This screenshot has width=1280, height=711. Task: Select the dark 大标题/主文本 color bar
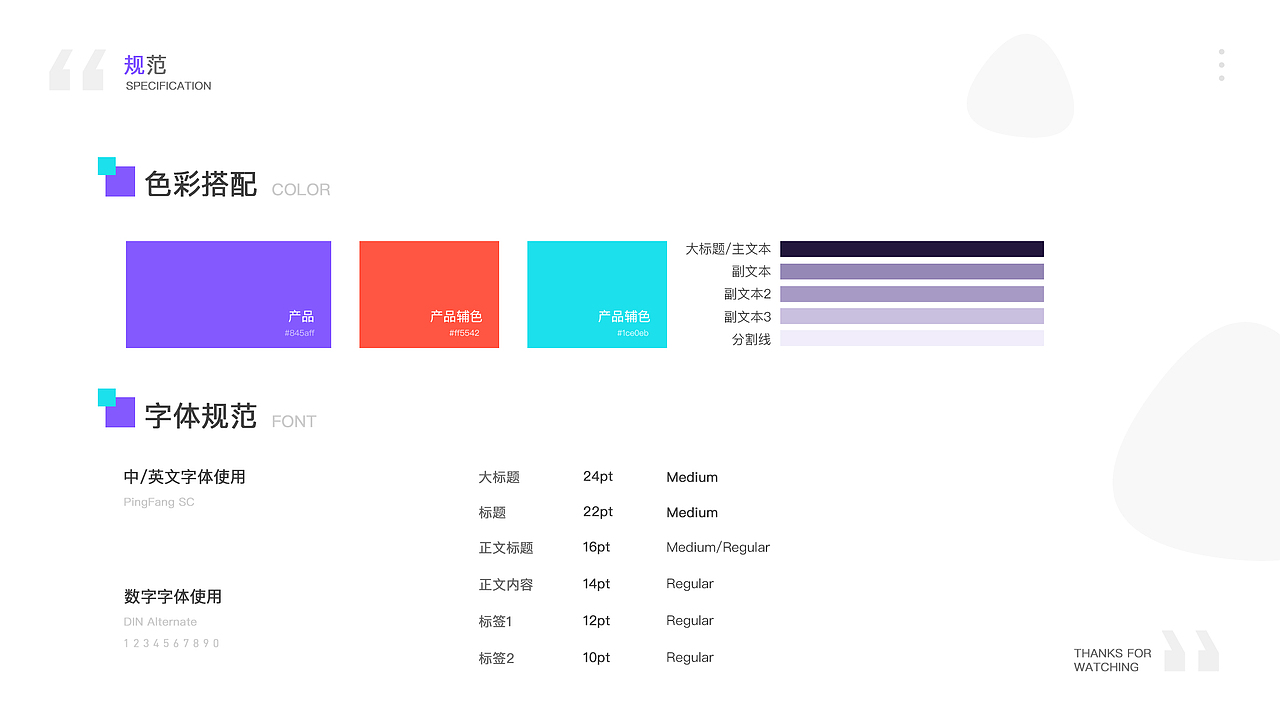[x=912, y=249]
